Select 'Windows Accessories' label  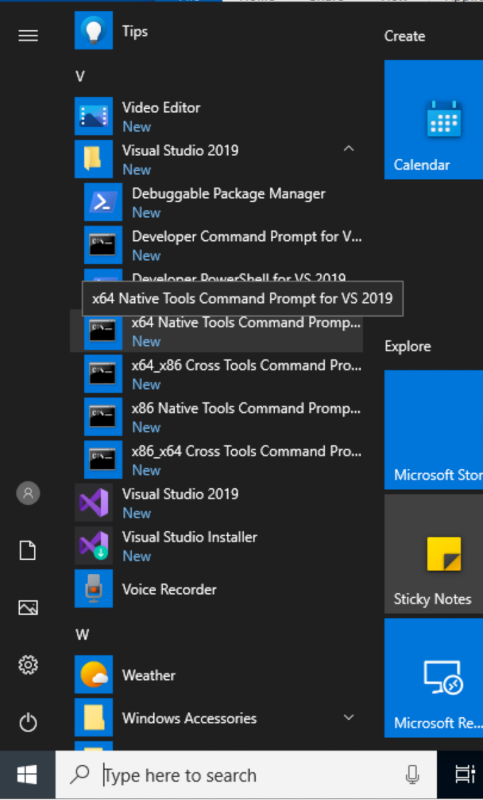click(189, 718)
